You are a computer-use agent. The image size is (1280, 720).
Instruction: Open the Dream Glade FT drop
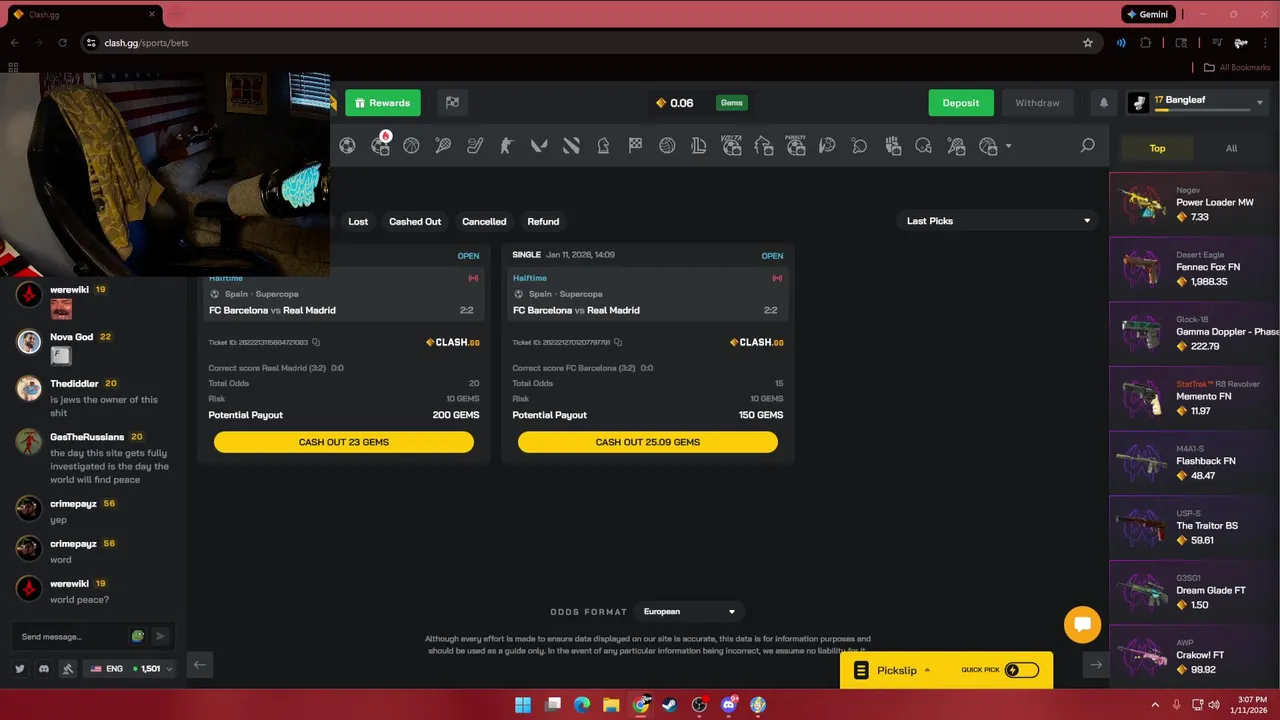(1195, 592)
